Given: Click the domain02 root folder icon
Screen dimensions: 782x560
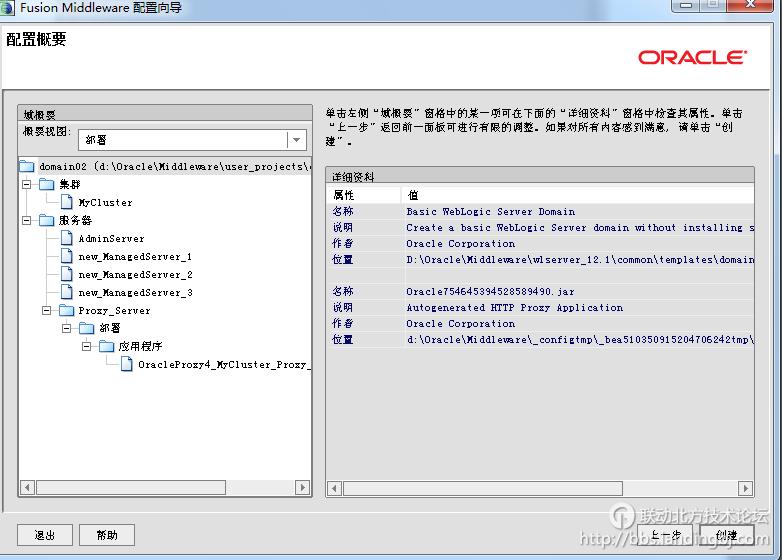Looking at the screenshot, I should (x=27, y=166).
